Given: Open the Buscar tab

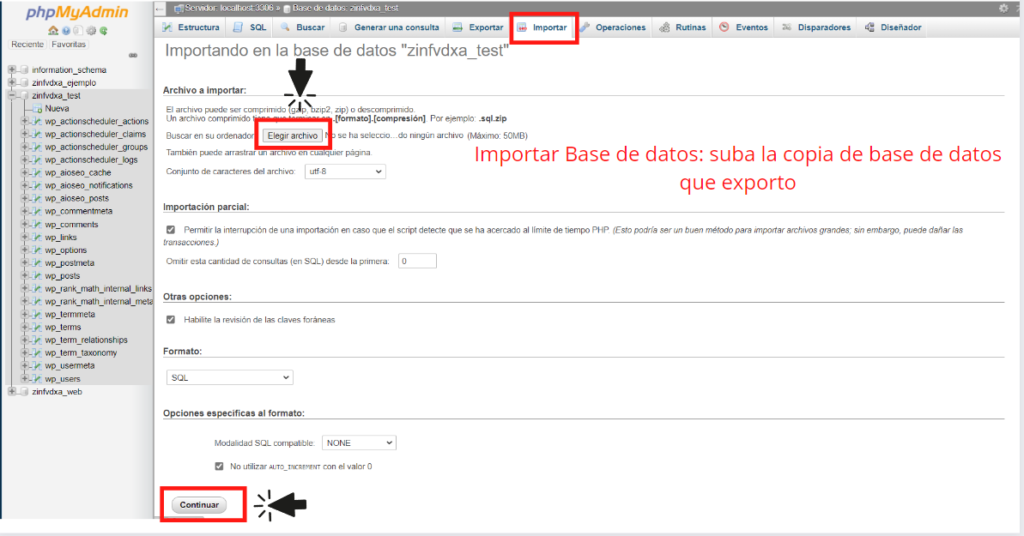Looking at the screenshot, I should pyautogui.click(x=302, y=27).
